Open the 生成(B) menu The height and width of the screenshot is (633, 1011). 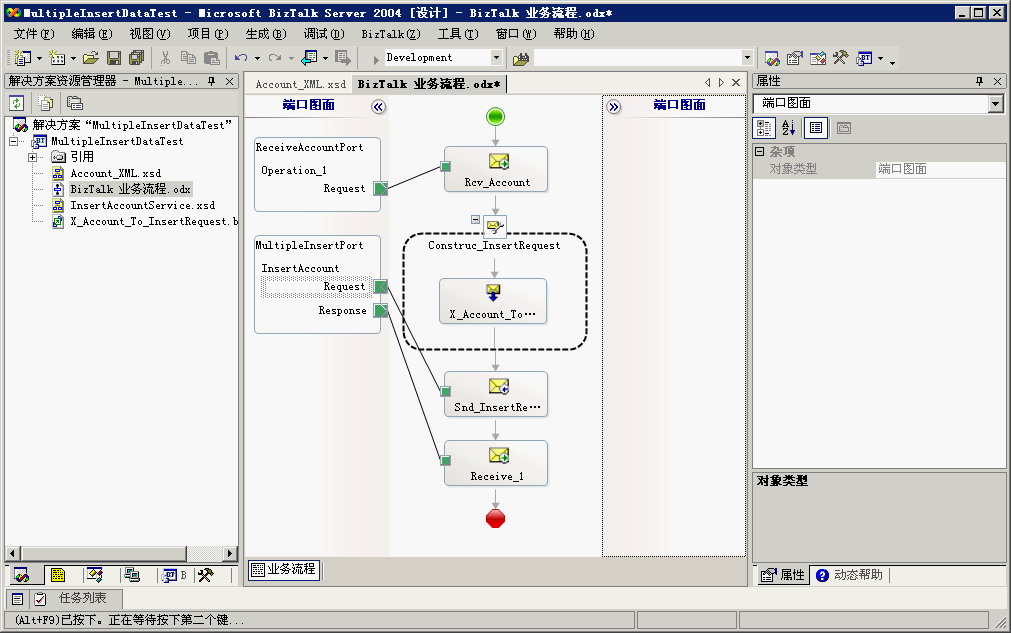(266, 34)
